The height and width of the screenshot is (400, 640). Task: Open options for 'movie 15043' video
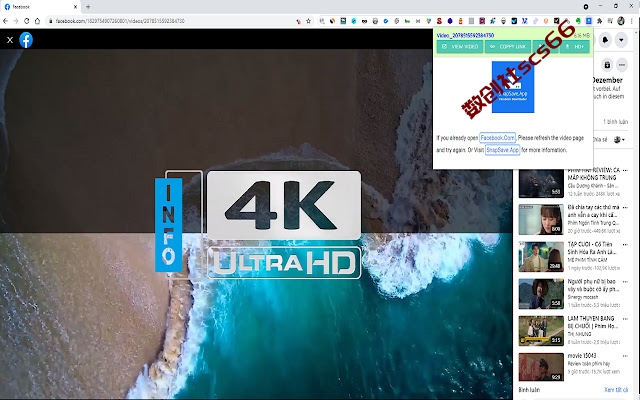pyautogui.click(x=625, y=356)
